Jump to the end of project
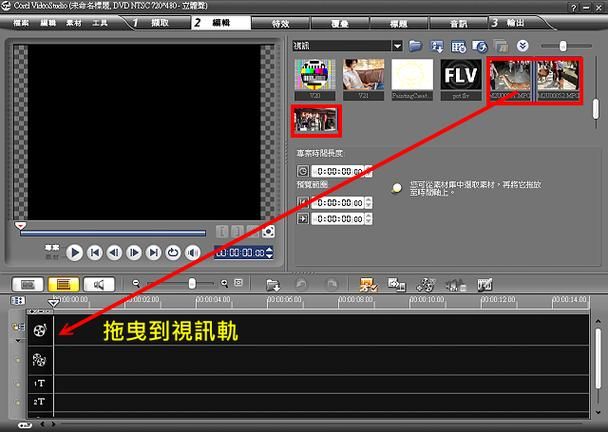 pyautogui.click(x=154, y=253)
